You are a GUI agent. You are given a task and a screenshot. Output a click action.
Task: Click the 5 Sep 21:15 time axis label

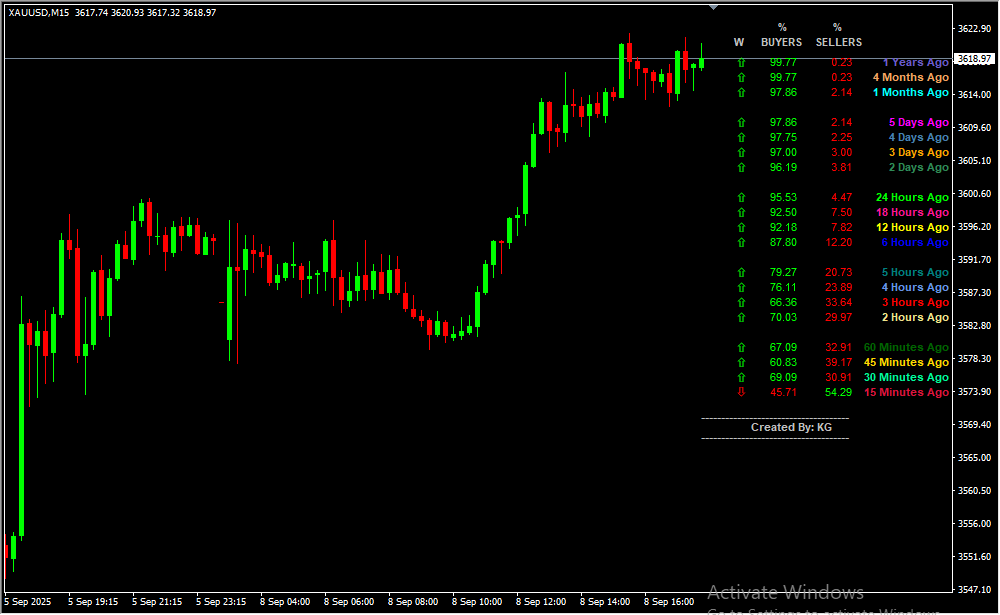pos(156,602)
